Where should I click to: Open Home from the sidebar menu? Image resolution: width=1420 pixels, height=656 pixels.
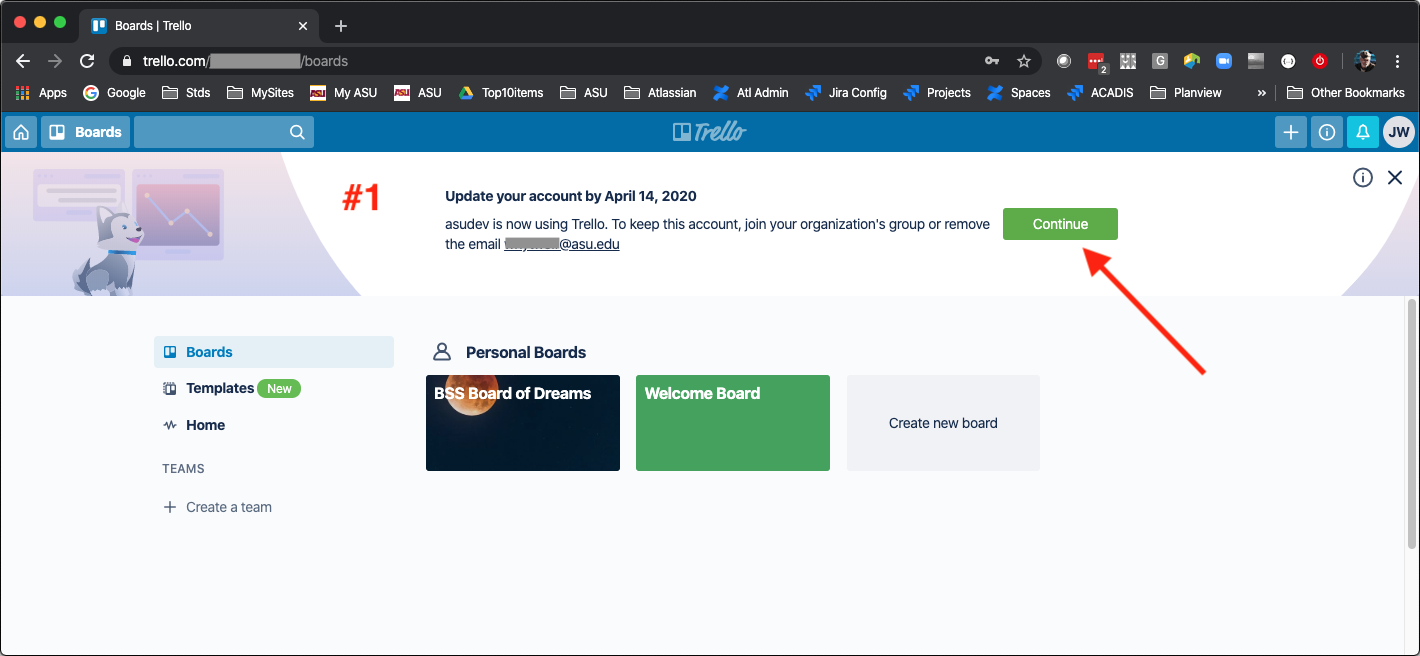point(203,424)
